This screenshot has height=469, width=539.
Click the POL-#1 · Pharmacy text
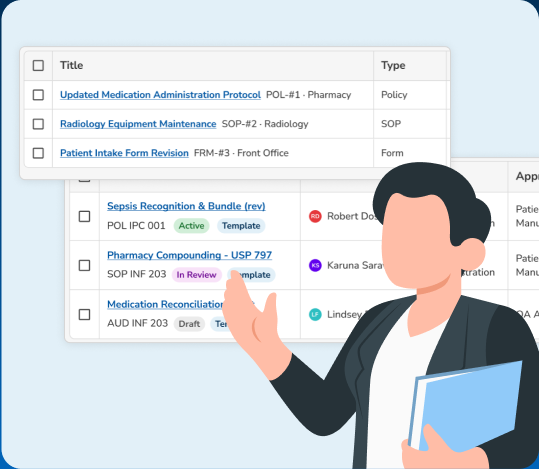308,95
